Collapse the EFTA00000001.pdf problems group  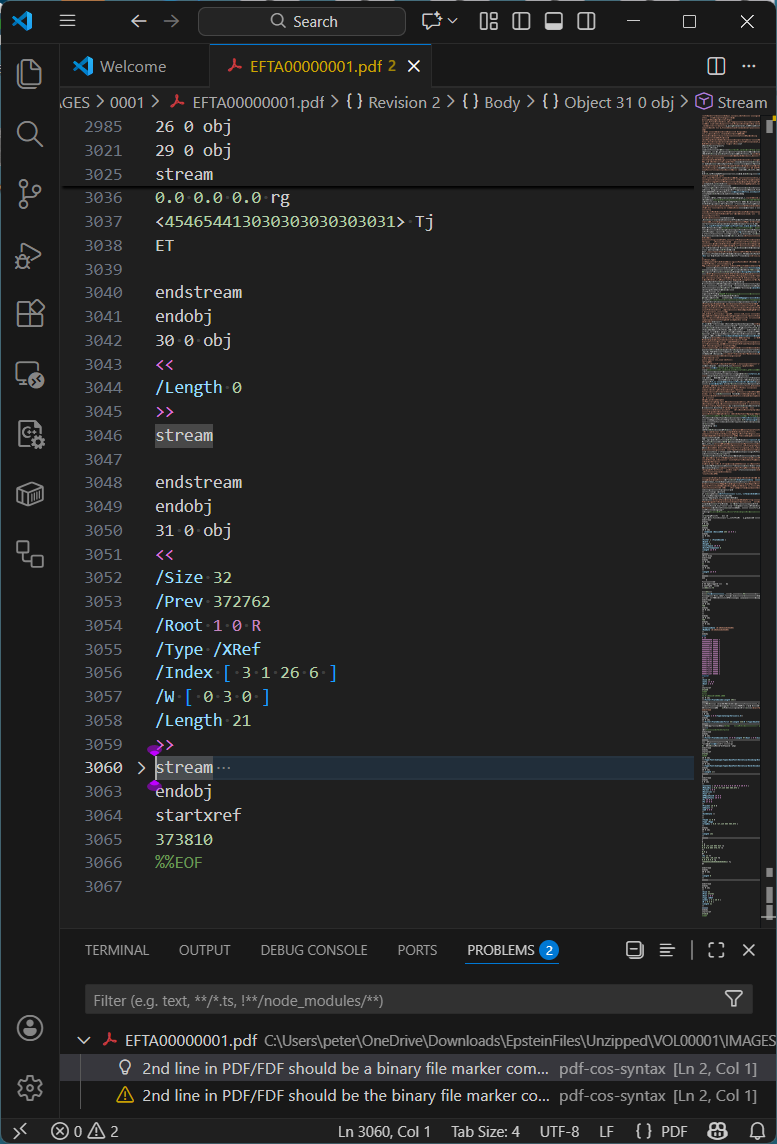[84, 1040]
